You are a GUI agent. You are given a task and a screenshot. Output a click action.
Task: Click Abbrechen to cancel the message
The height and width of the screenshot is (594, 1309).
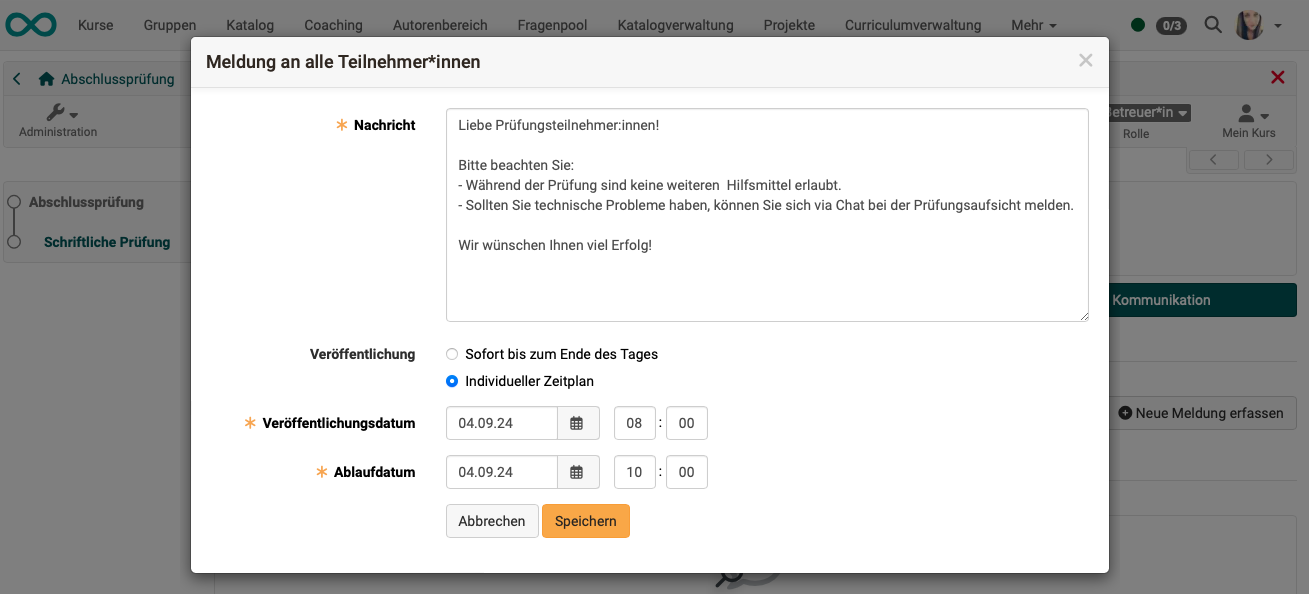491,521
